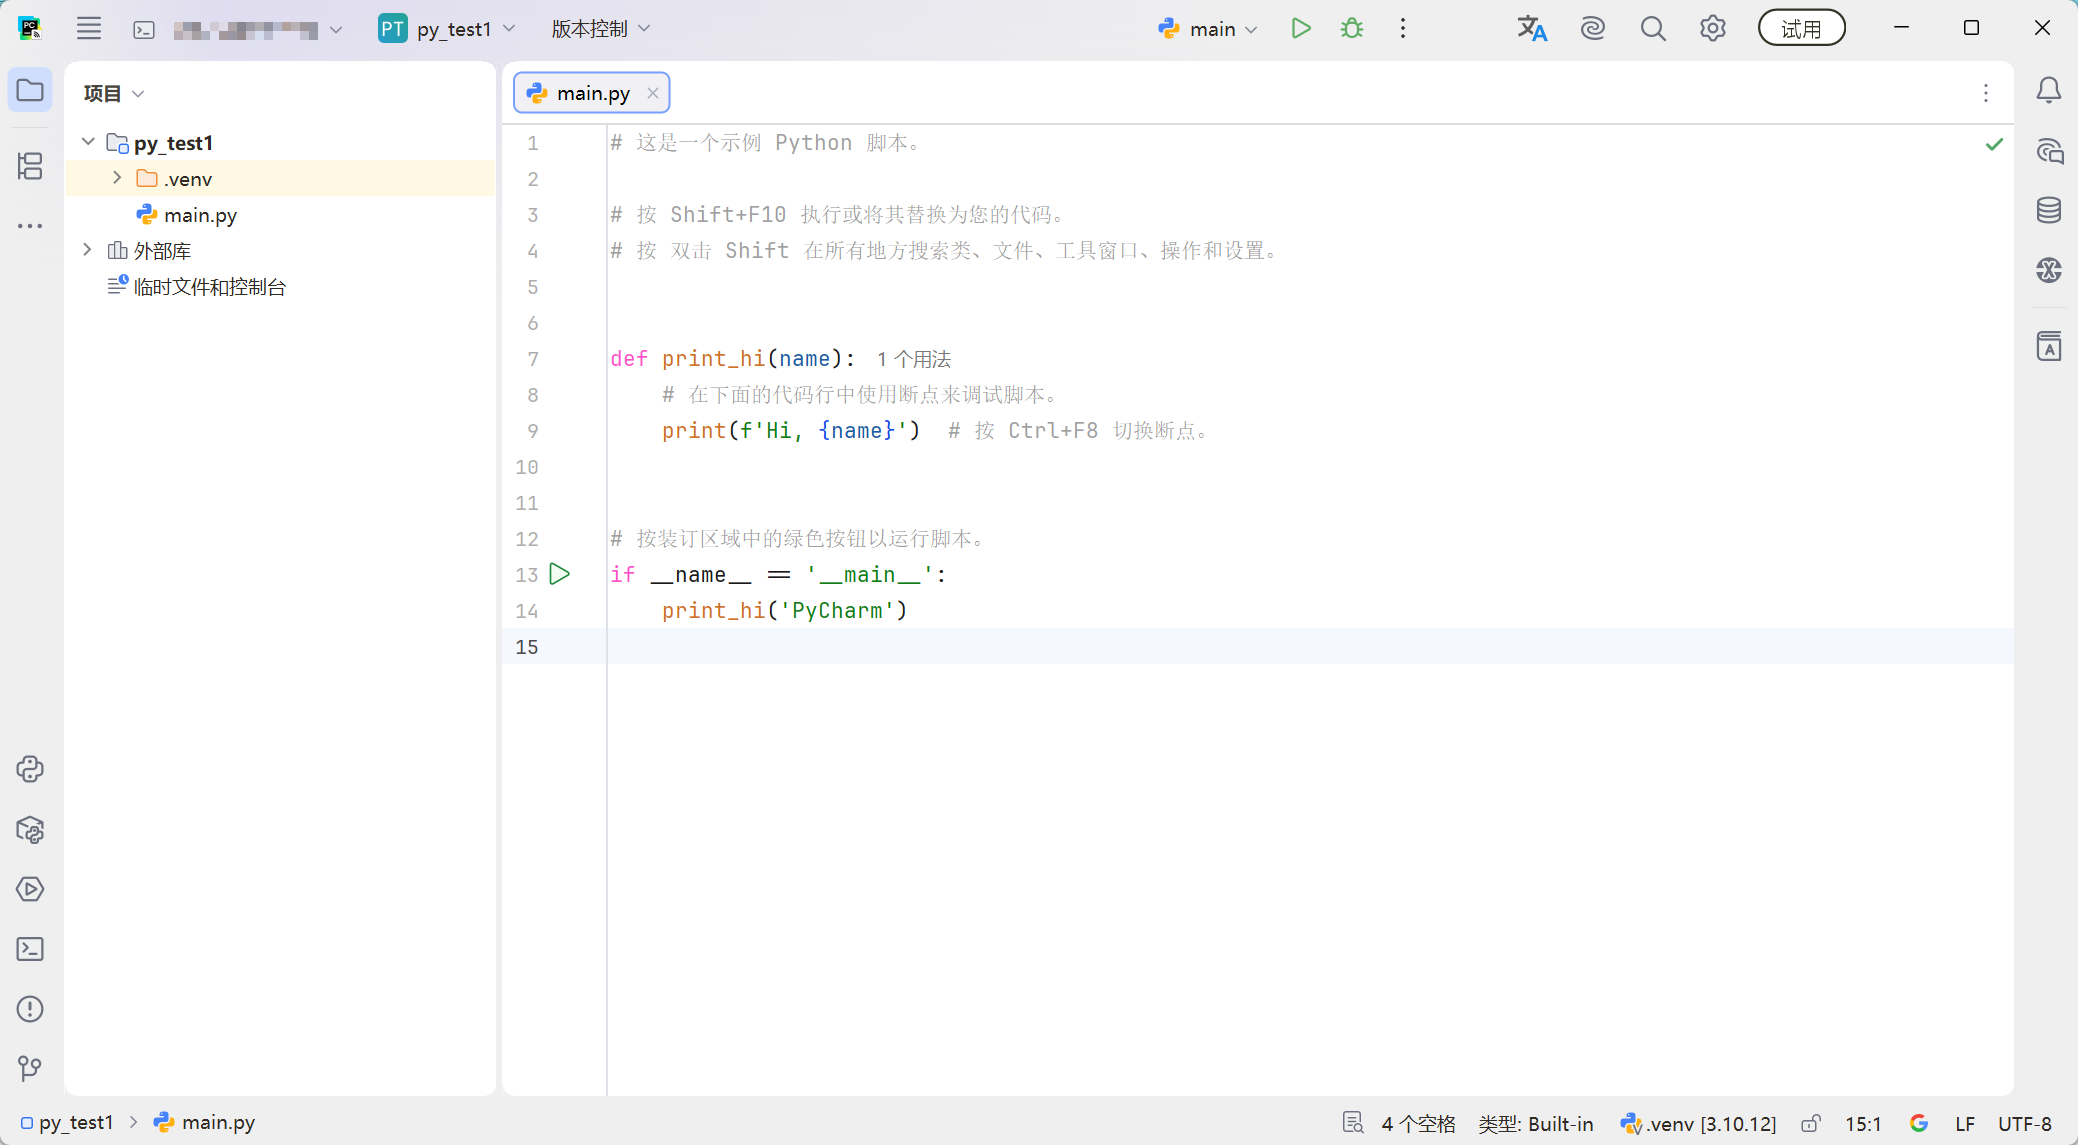Open more run actions menu

pyautogui.click(x=1403, y=29)
